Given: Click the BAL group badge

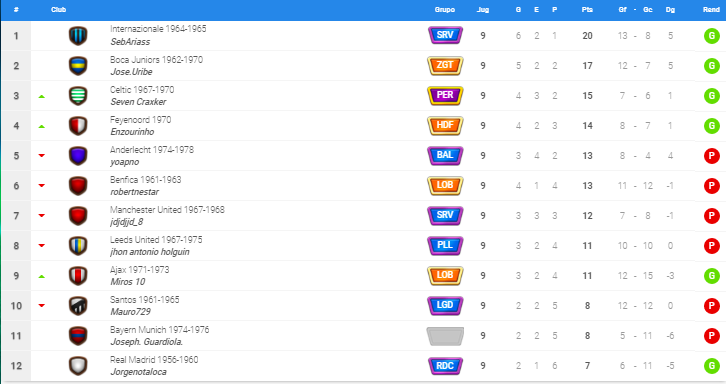Looking at the screenshot, I should click(x=445, y=155).
